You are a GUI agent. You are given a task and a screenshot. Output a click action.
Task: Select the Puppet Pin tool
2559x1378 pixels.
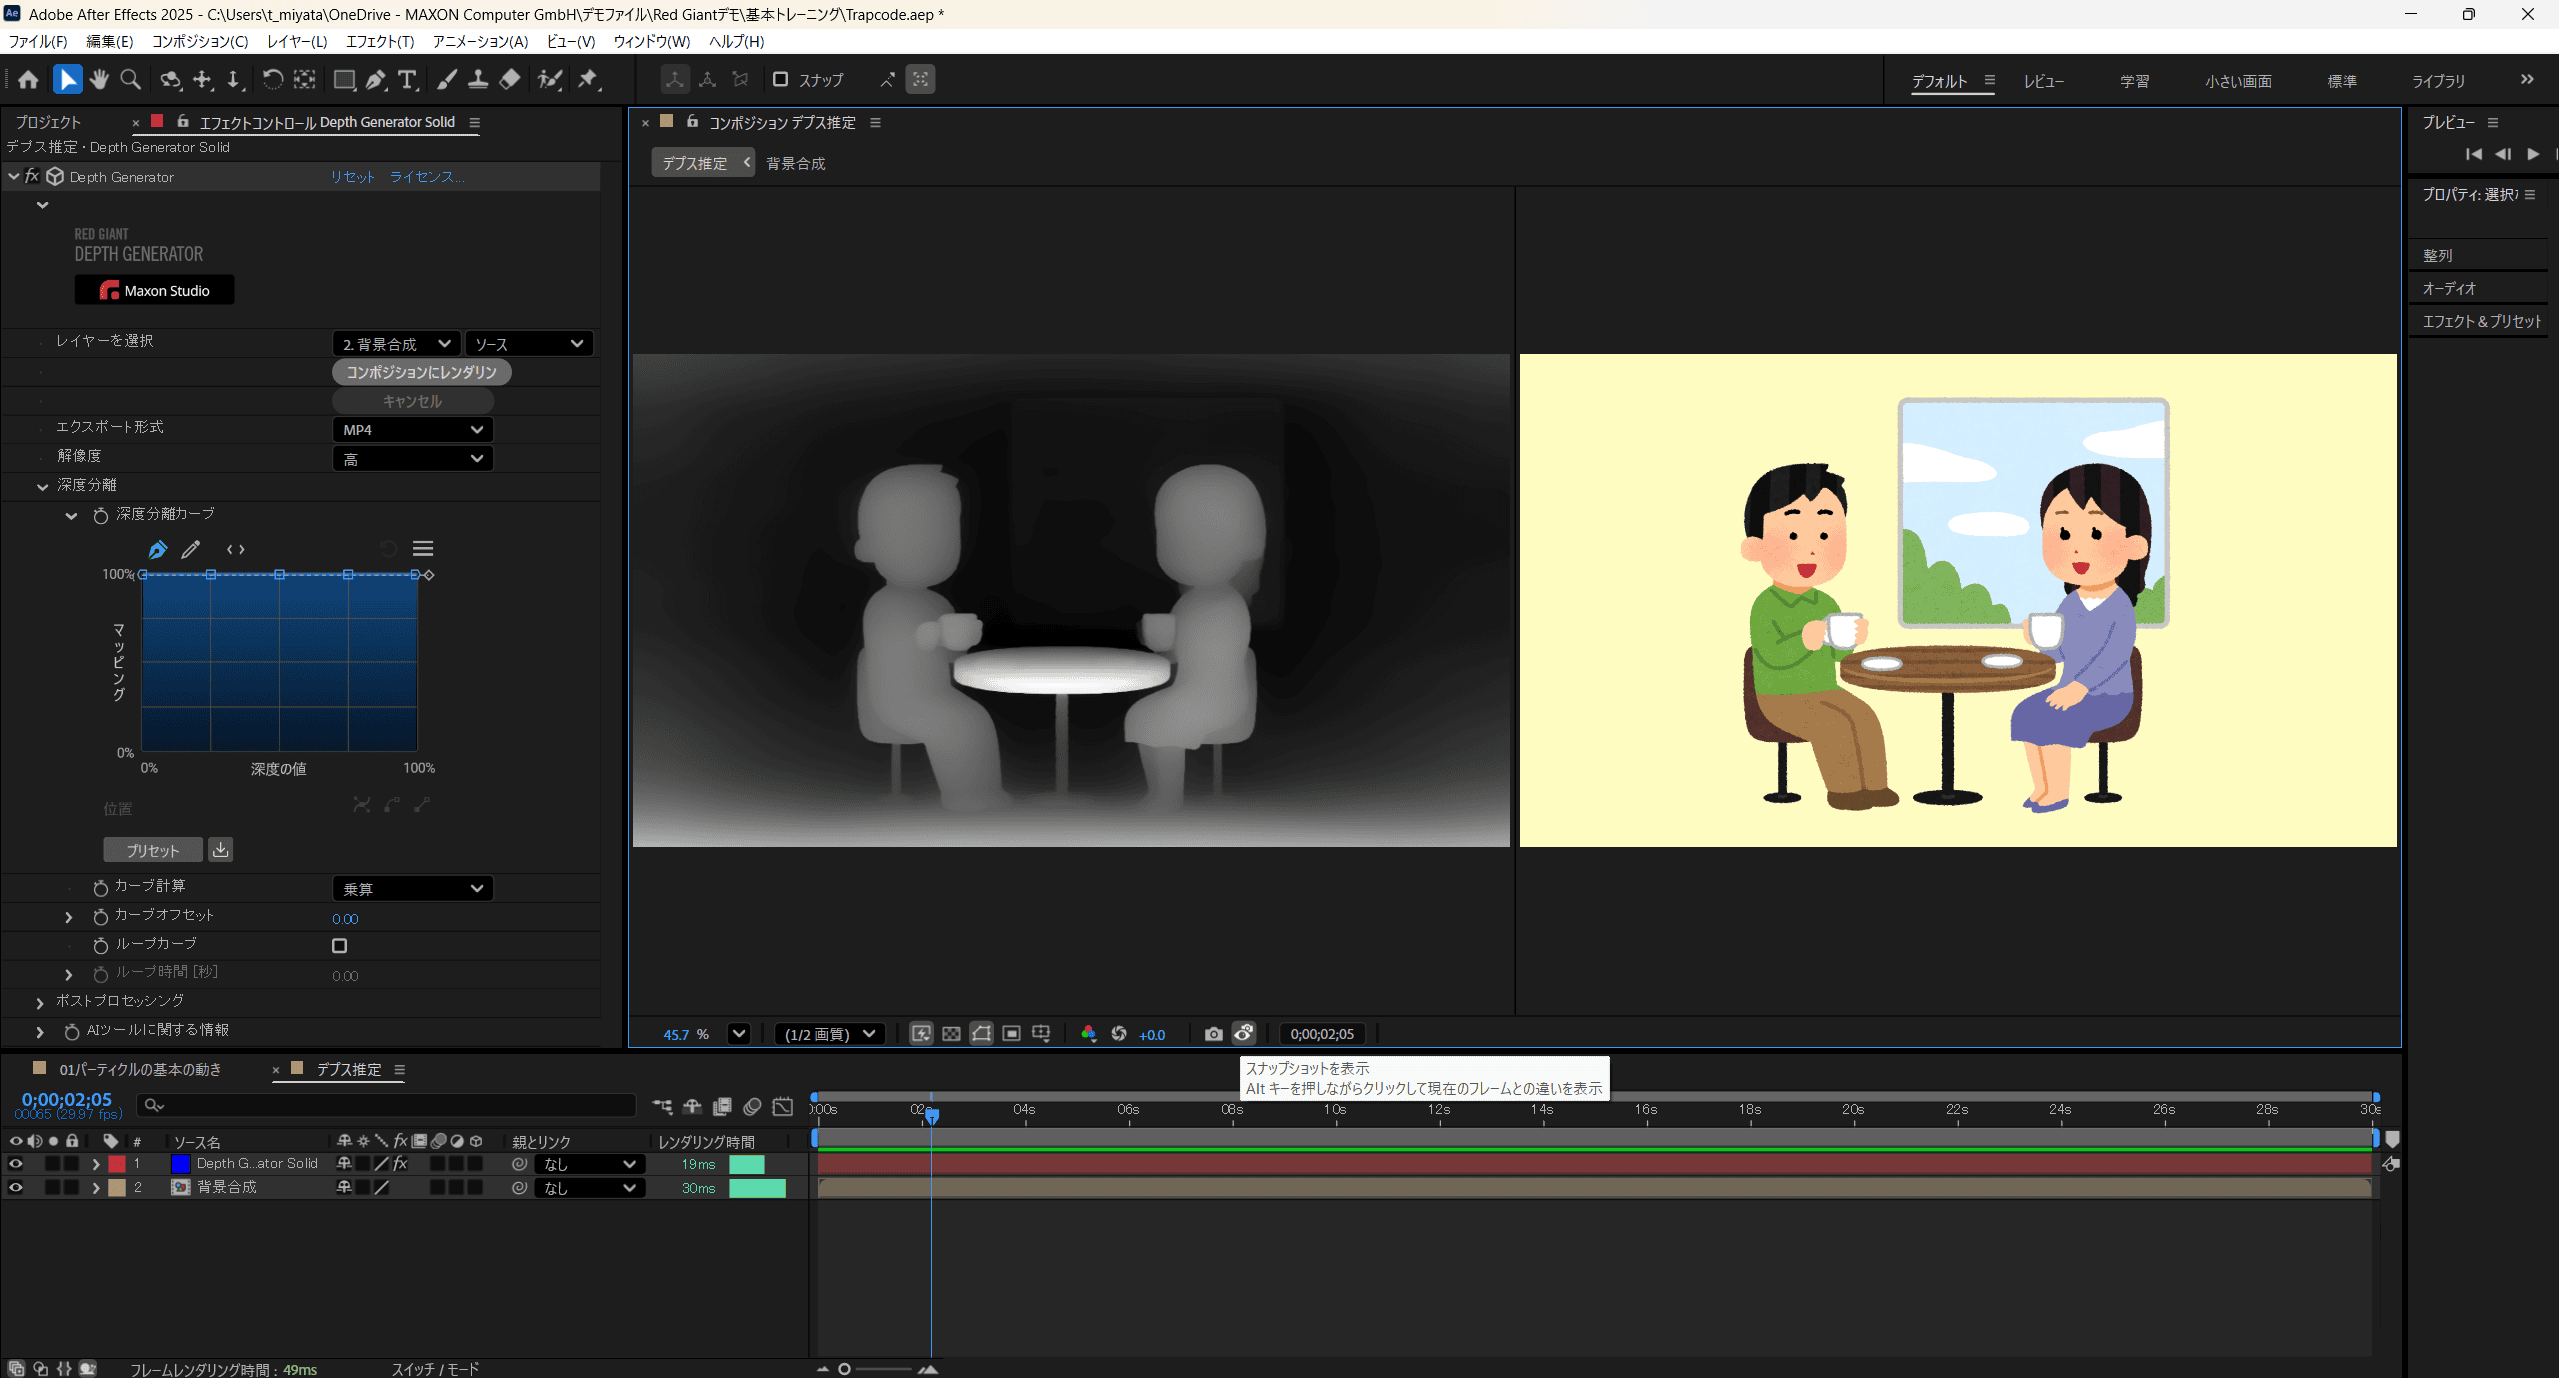pos(588,80)
